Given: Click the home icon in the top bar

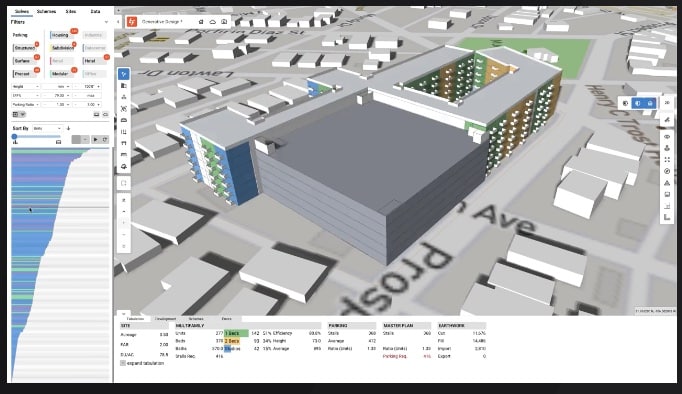Looking at the screenshot, I should coord(201,21).
